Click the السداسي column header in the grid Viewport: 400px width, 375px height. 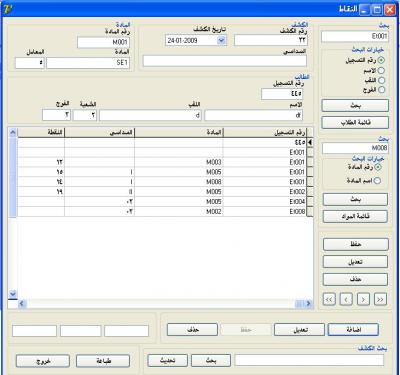[x=100, y=133]
